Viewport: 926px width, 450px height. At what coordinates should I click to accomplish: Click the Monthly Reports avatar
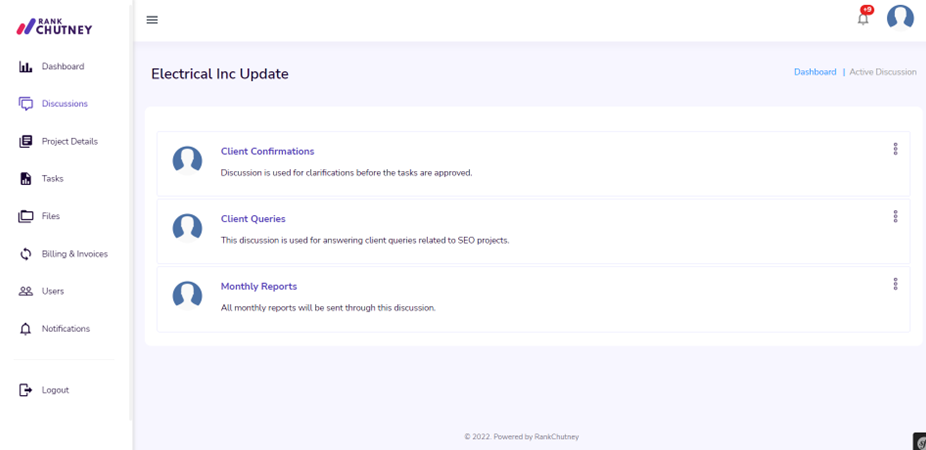click(187, 296)
